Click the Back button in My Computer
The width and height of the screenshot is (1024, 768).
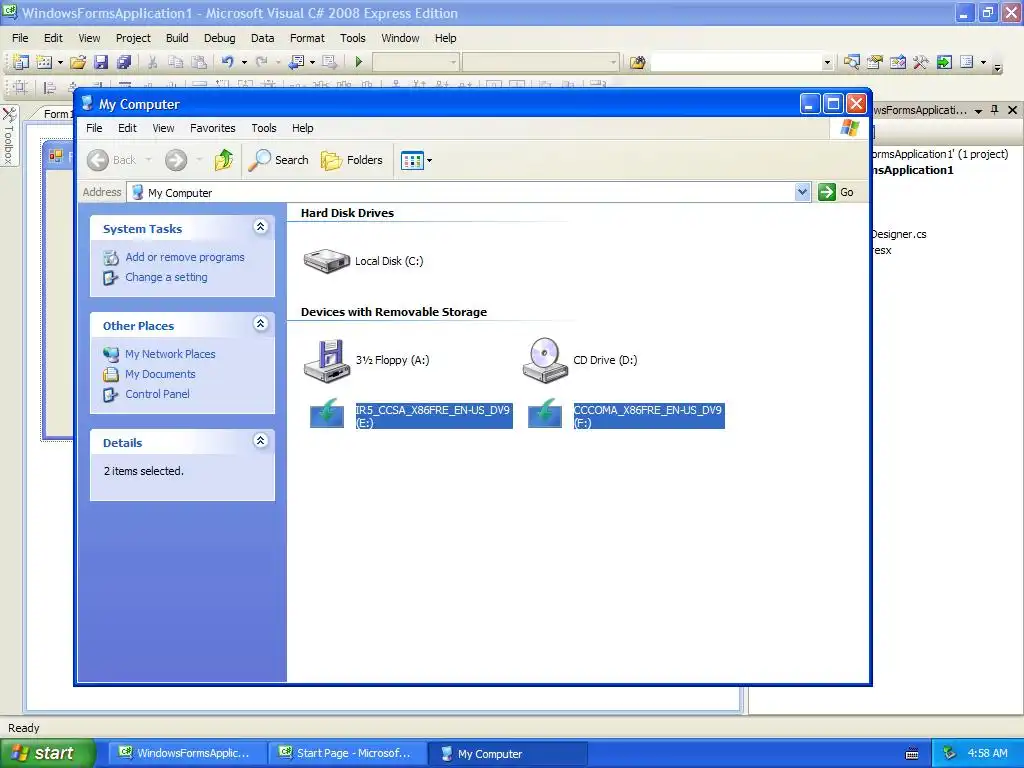(x=112, y=160)
